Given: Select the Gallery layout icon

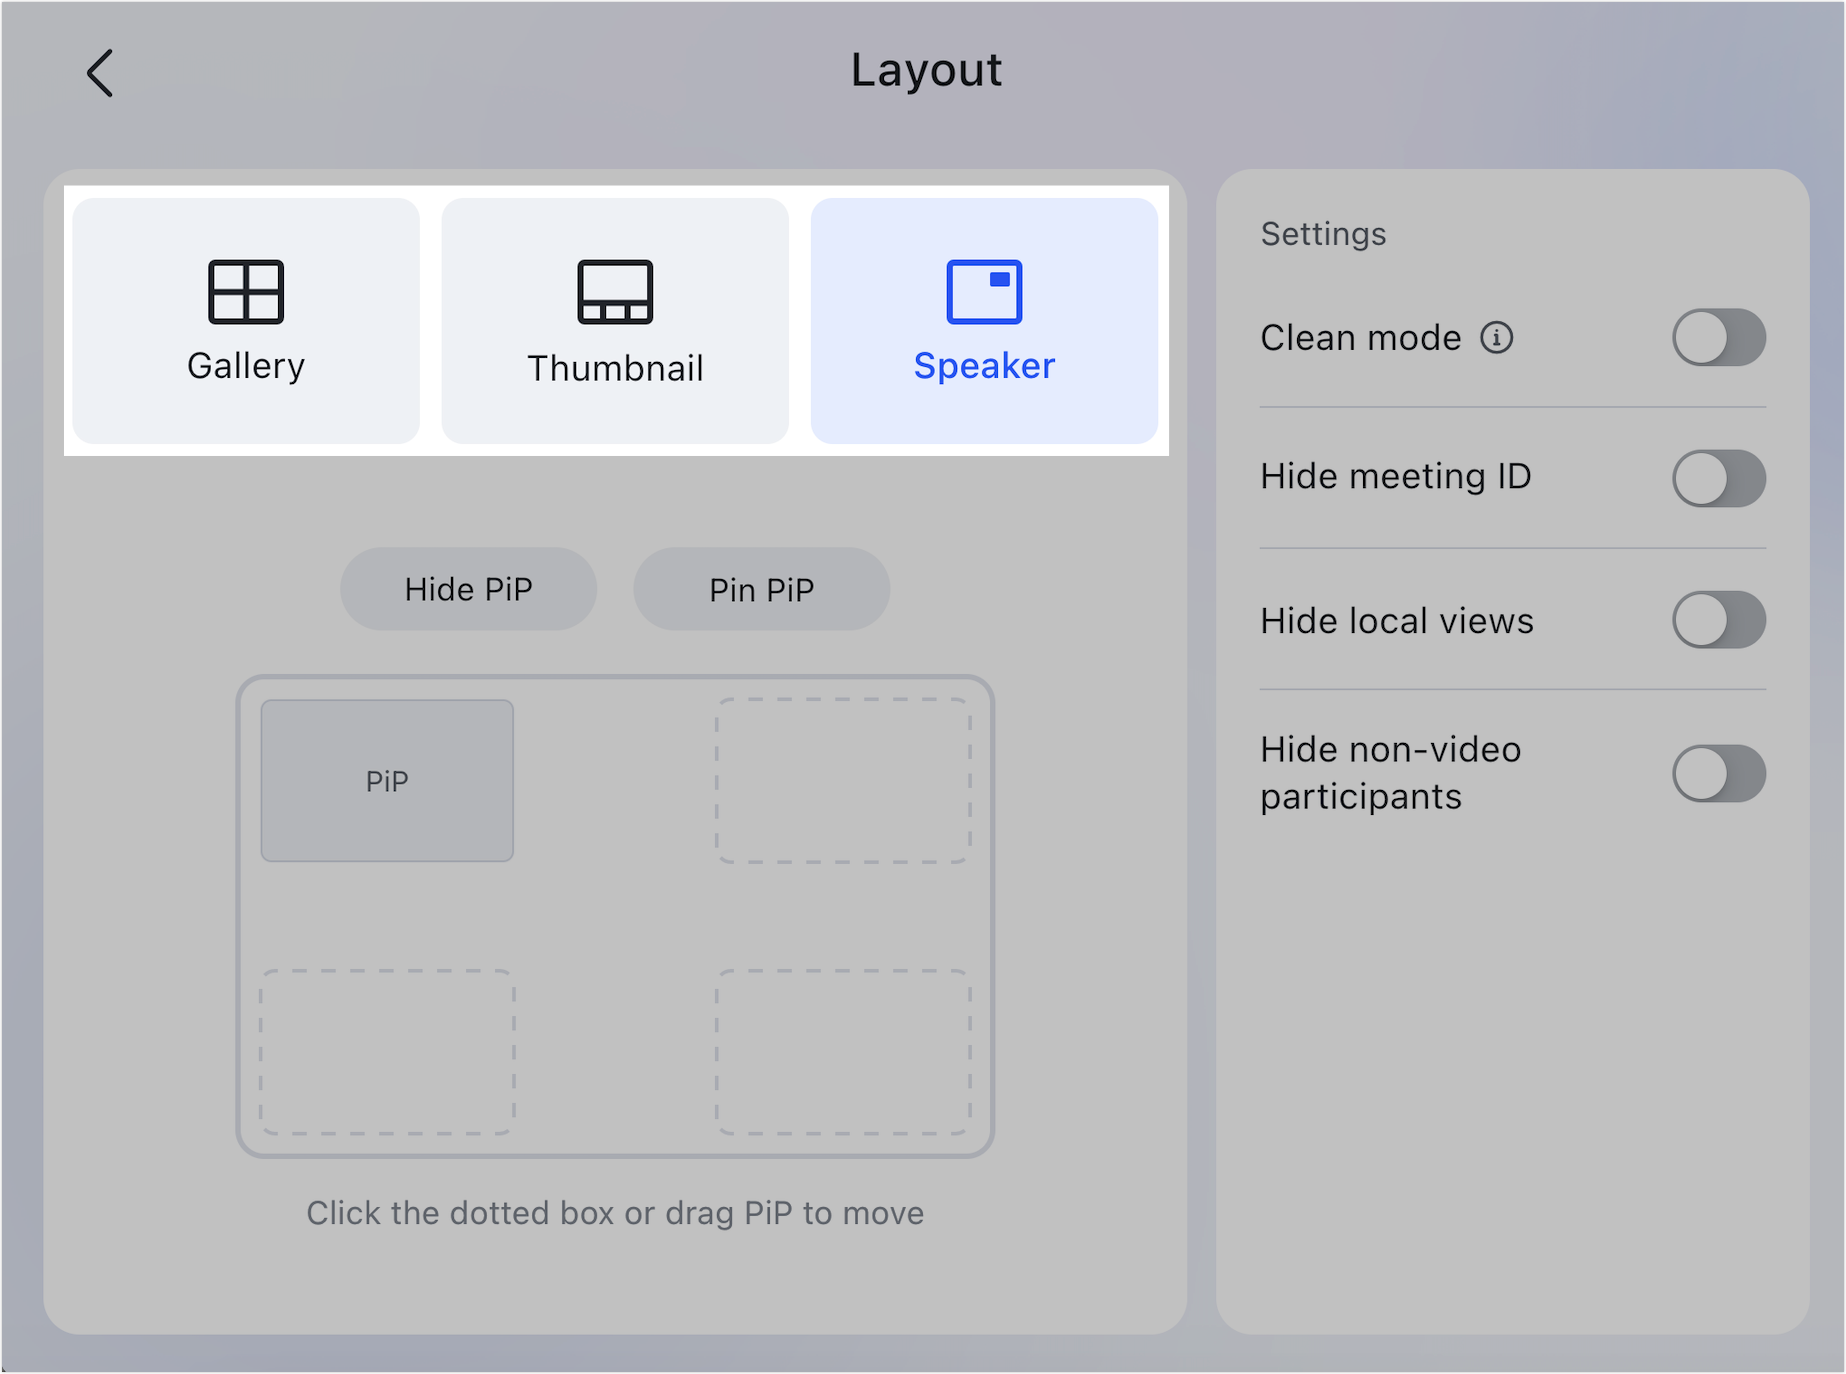Looking at the screenshot, I should pyautogui.click(x=245, y=320).
